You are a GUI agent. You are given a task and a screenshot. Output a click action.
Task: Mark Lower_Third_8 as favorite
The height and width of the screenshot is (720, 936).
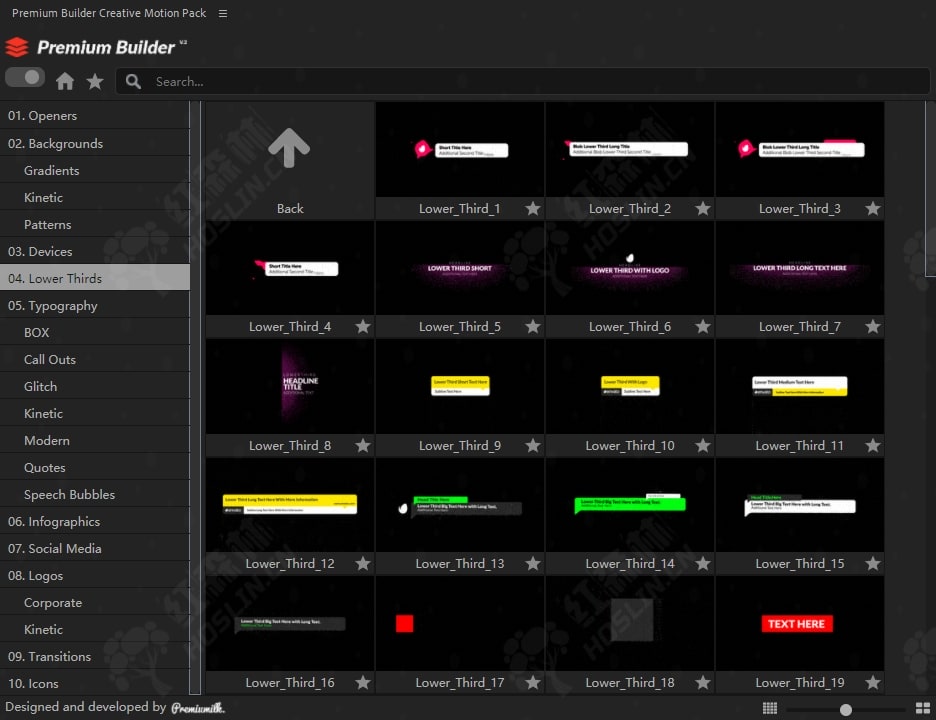[363, 445]
